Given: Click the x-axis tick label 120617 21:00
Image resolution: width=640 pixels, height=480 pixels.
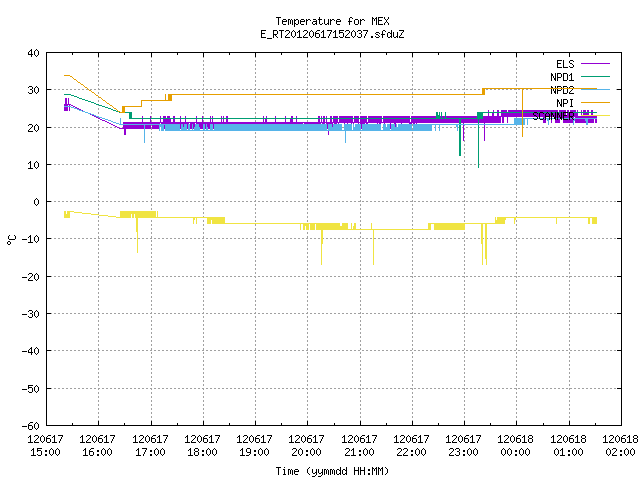Looking at the screenshot, I should (x=360, y=446).
